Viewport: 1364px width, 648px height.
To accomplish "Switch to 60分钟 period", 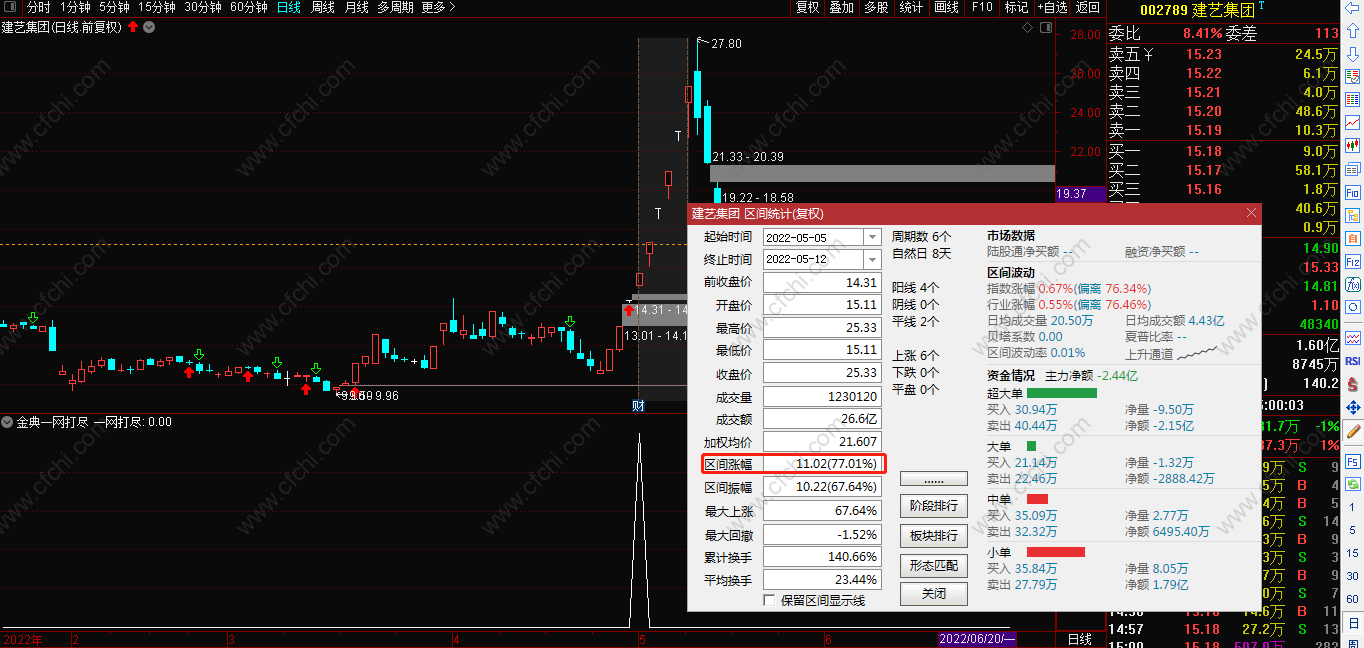I will coord(249,7).
